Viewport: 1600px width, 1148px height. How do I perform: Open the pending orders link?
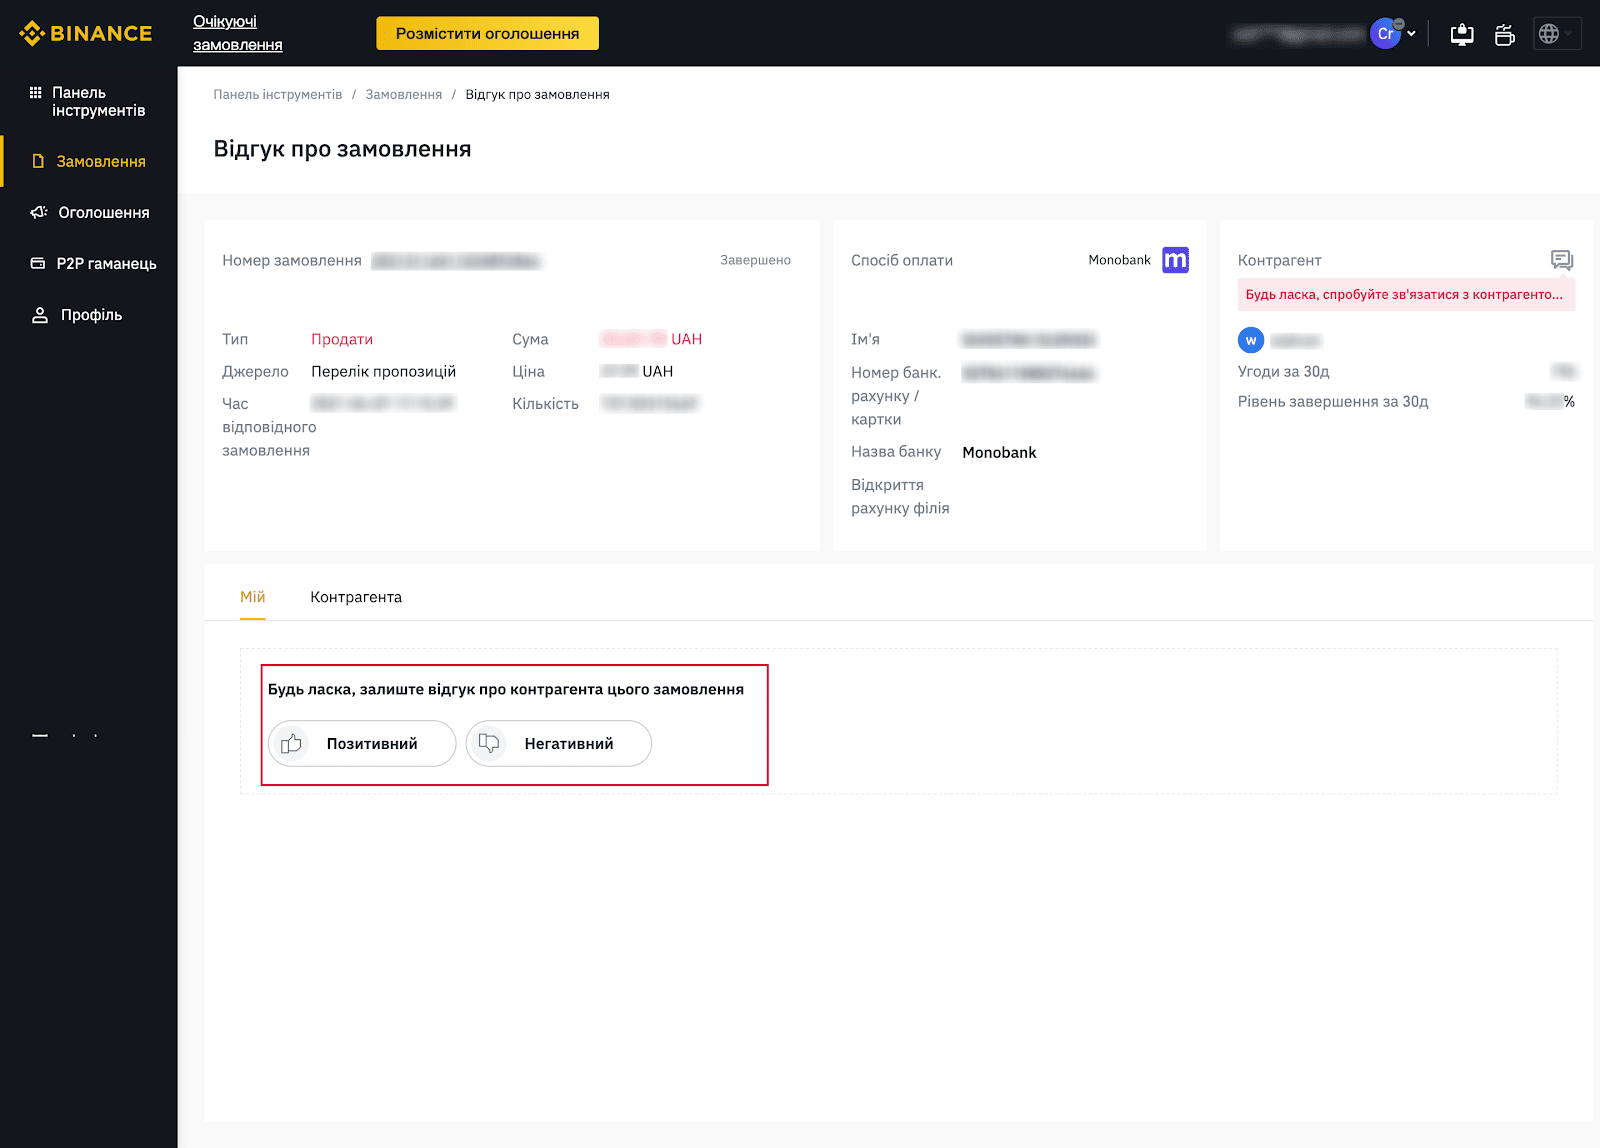point(238,33)
